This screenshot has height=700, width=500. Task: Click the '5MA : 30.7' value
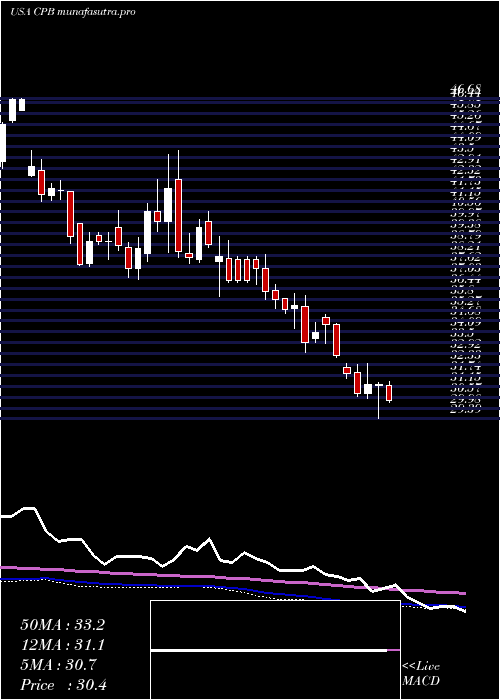click(58, 665)
